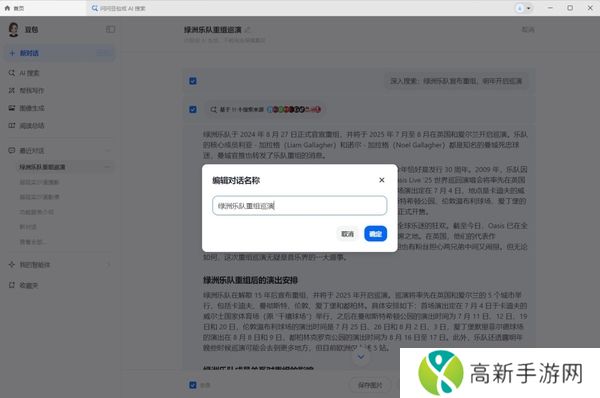Minimize the Doubao window
The width and height of the screenshot is (600, 398).
coord(550,8)
